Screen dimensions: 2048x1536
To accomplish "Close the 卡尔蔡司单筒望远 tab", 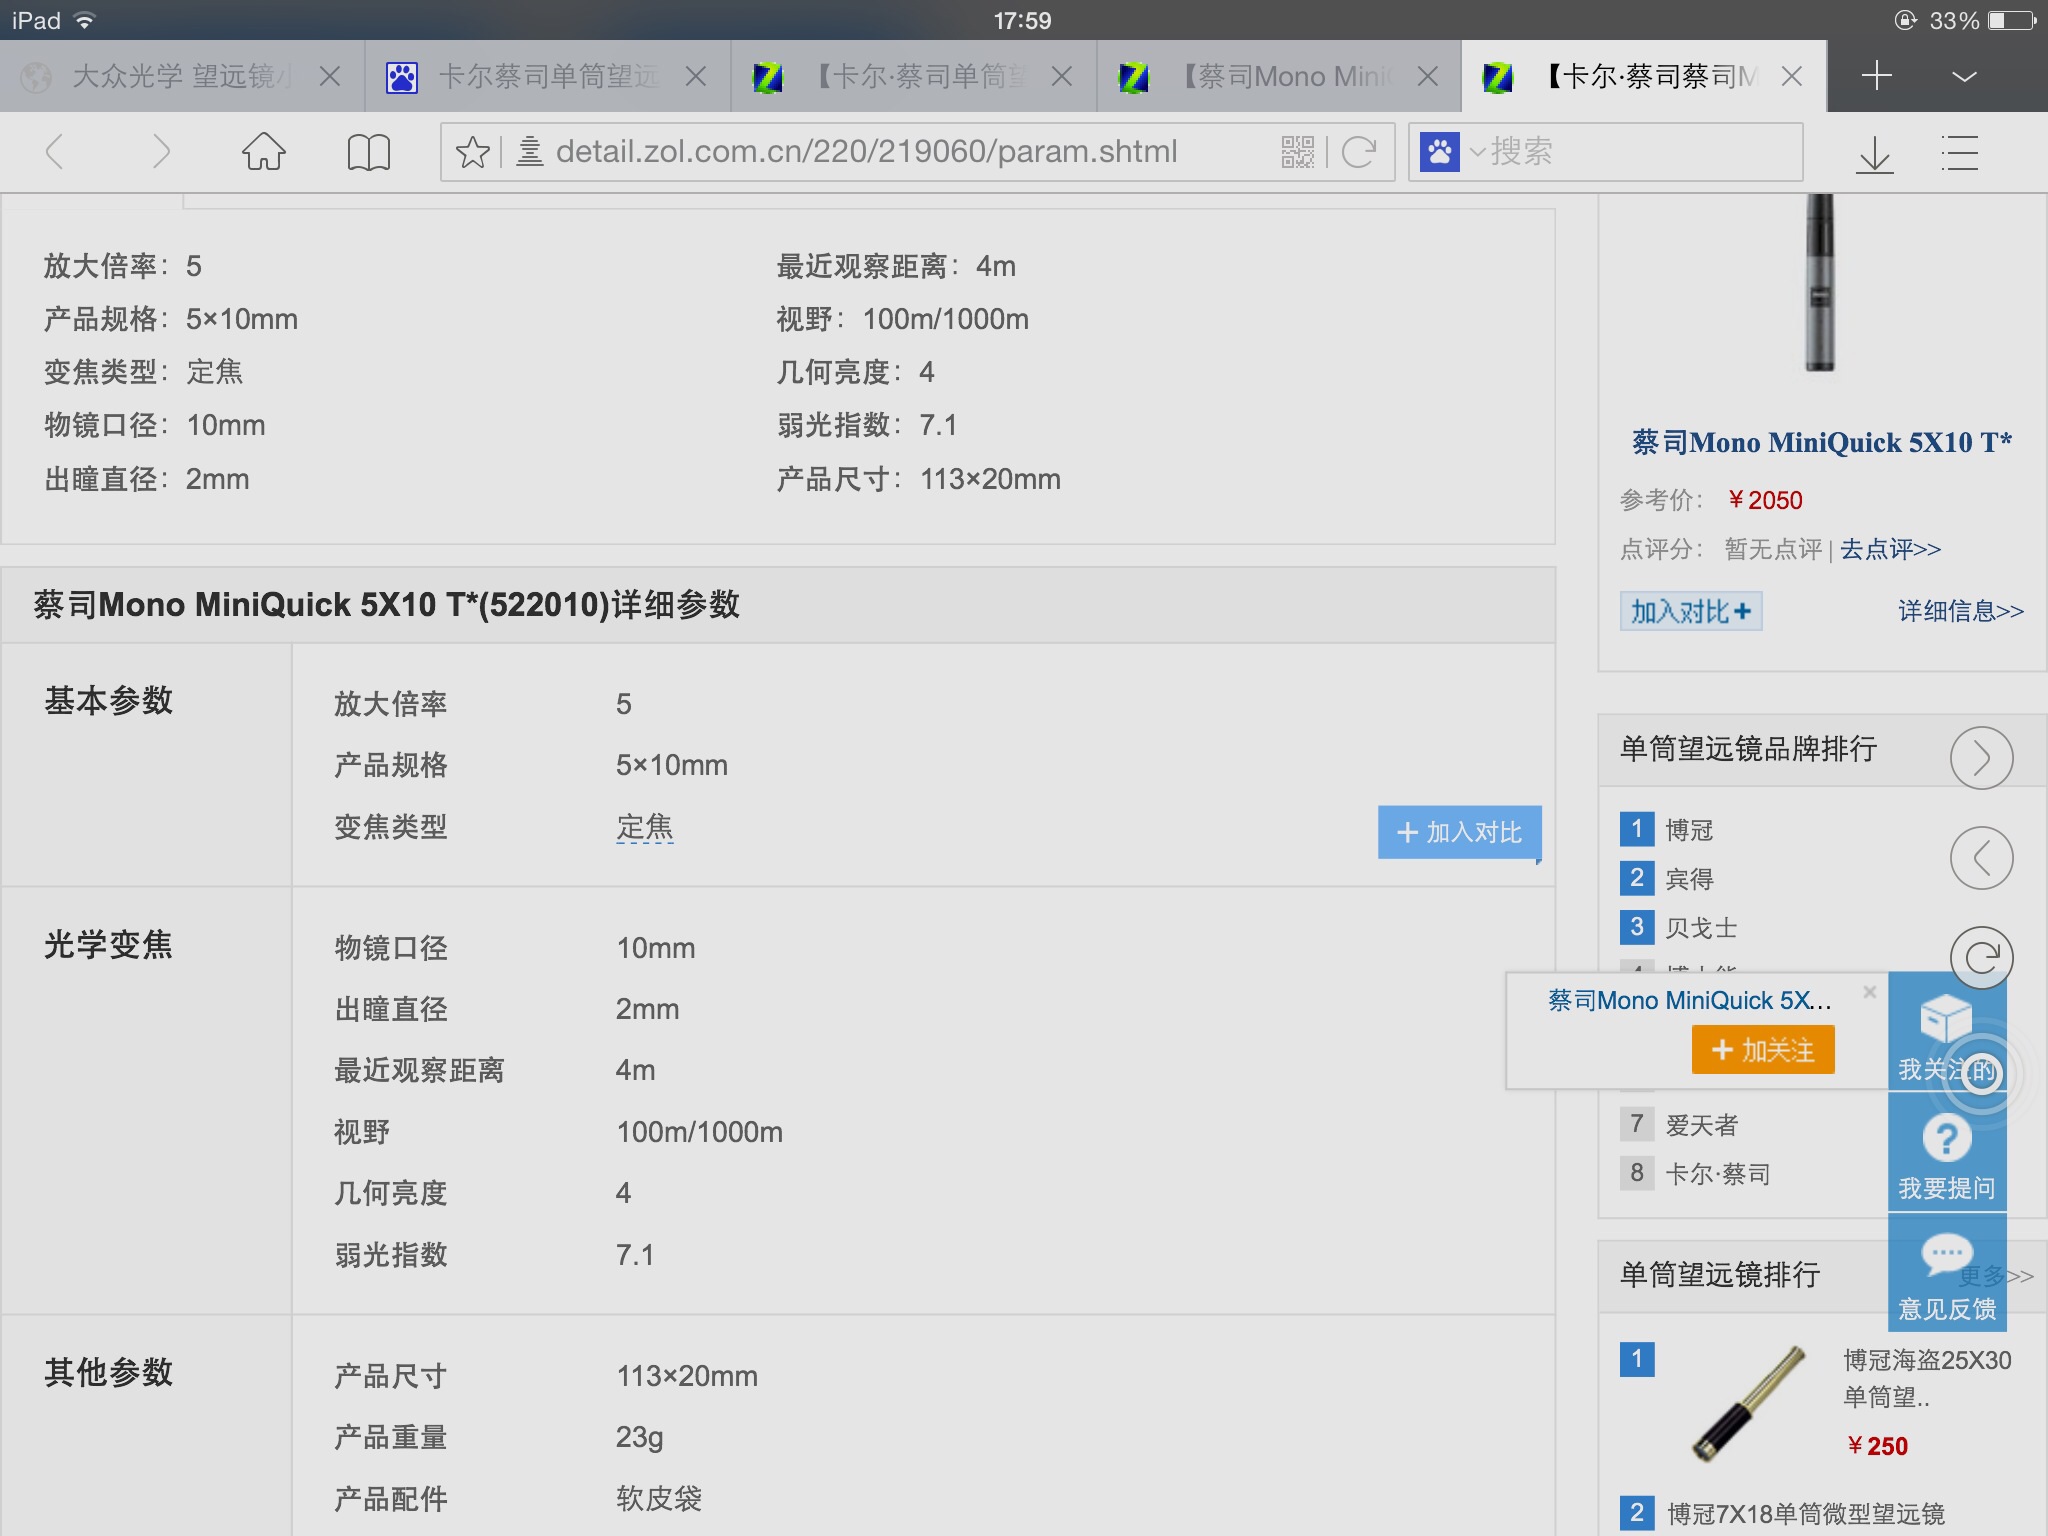I will 696,76.
